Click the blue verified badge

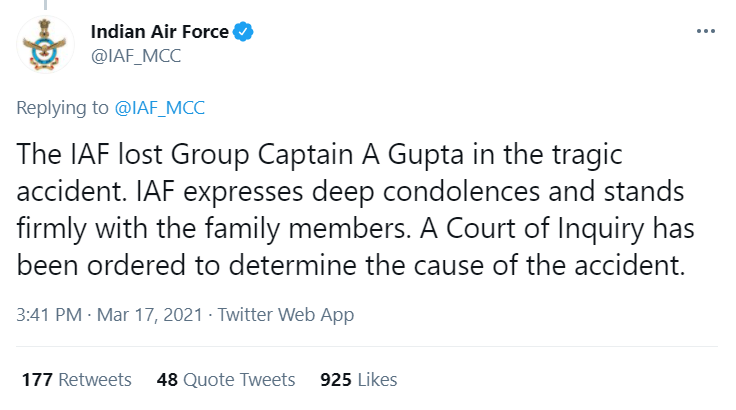pyautogui.click(x=243, y=32)
